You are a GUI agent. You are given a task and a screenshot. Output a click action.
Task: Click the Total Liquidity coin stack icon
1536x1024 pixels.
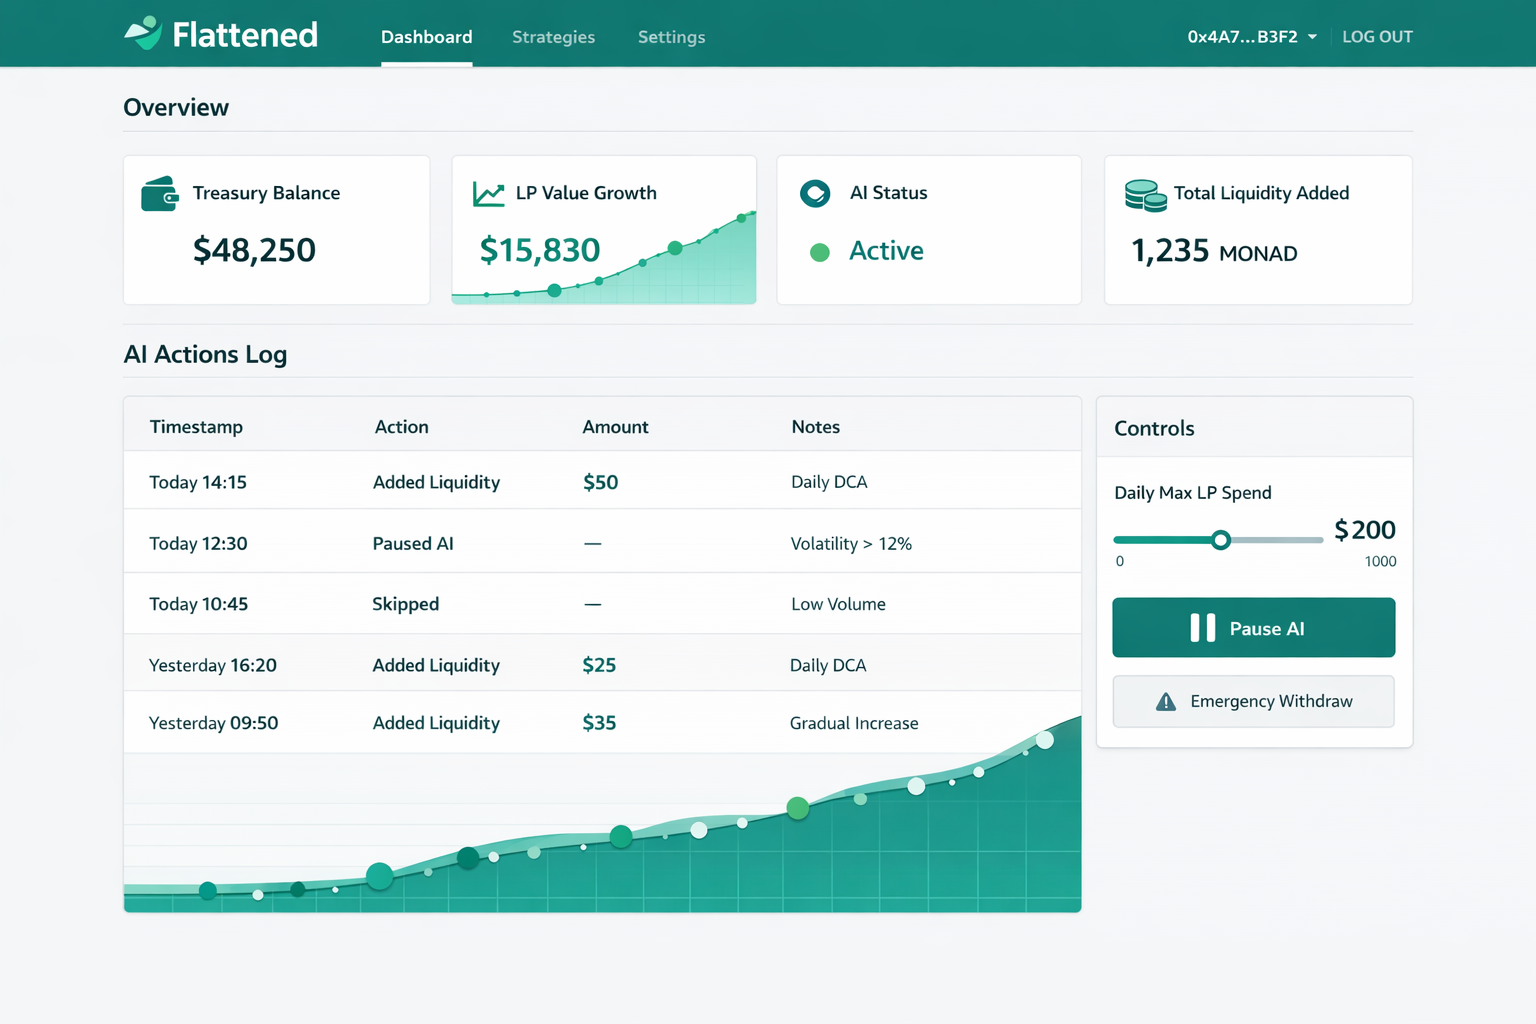pyautogui.click(x=1145, y=195)
